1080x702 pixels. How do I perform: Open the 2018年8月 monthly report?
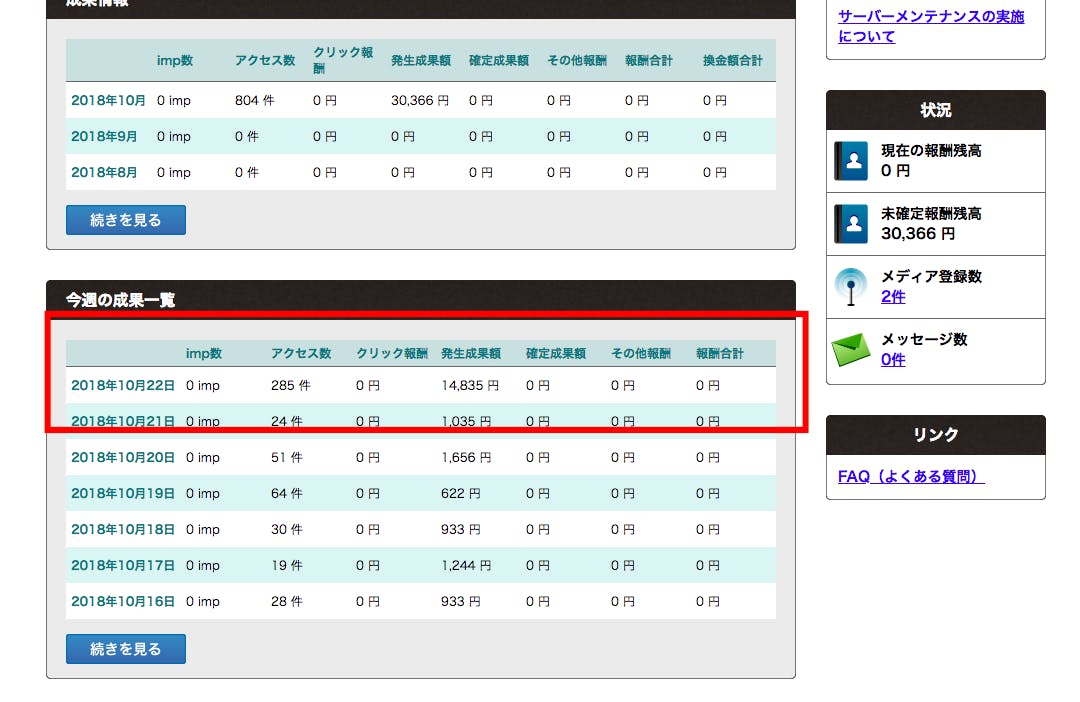click(x=104, y=173)
